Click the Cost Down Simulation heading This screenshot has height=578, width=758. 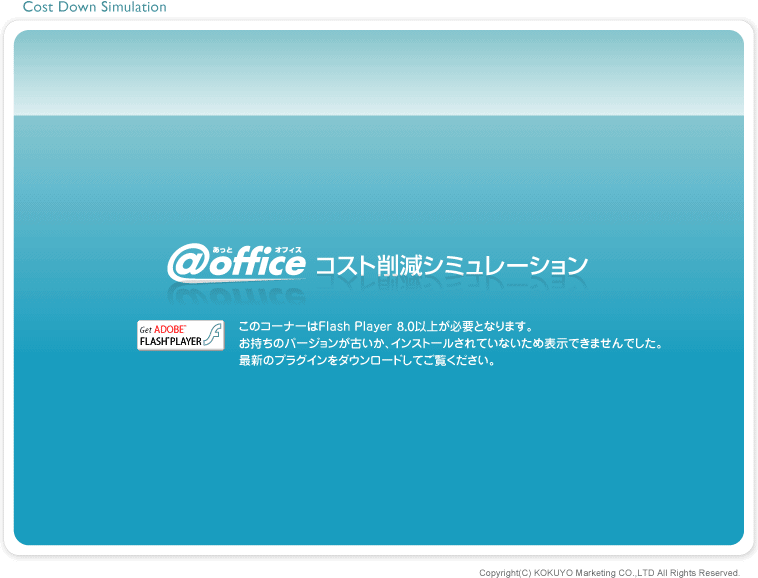pyautogui.click(x=95, y=7)
